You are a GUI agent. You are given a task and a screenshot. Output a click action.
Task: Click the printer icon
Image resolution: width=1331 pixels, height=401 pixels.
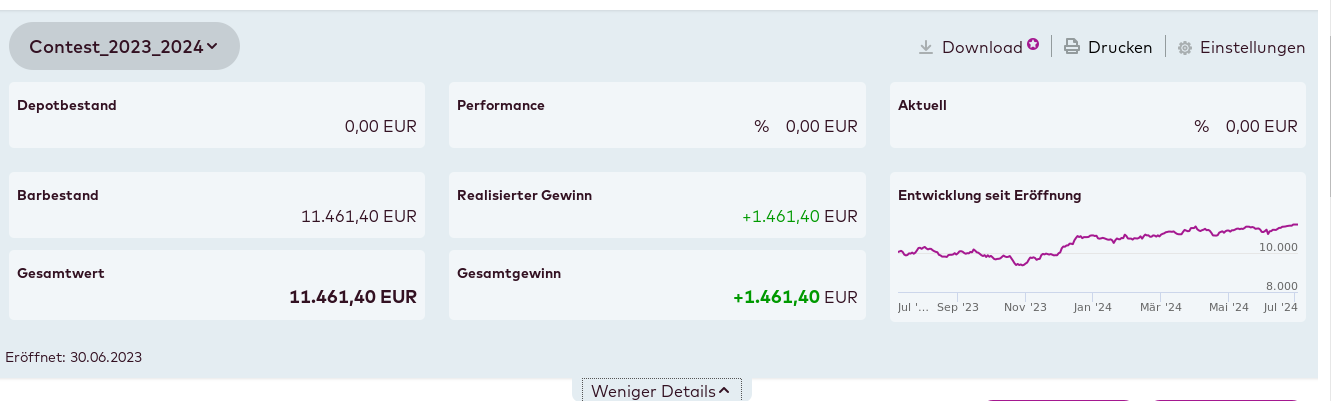pyautogui.click(x=1072, y=47)
